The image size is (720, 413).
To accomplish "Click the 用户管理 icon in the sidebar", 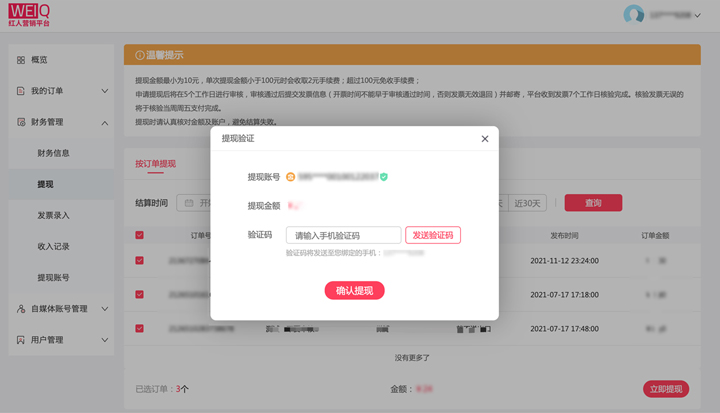I will [21, 340].
